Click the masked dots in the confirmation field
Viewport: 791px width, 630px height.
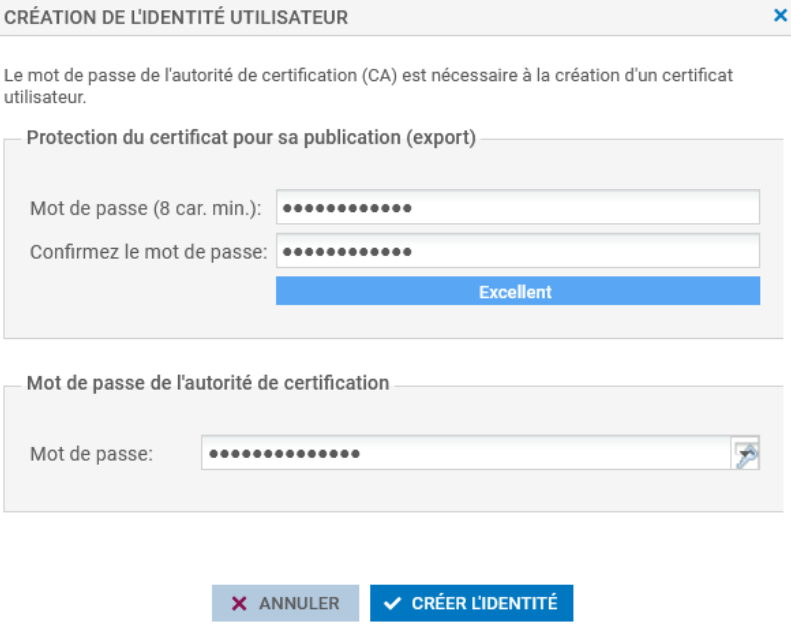tap(348, 251)
